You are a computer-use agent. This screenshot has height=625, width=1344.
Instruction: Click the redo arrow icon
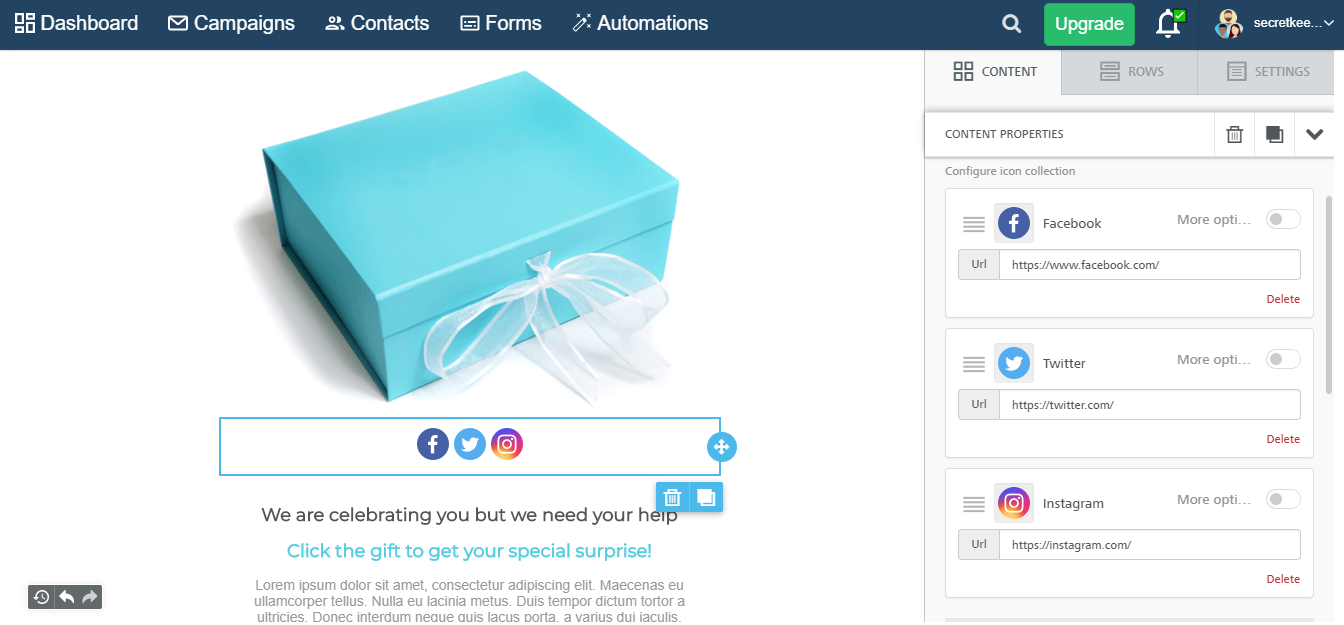pos(90,597)
